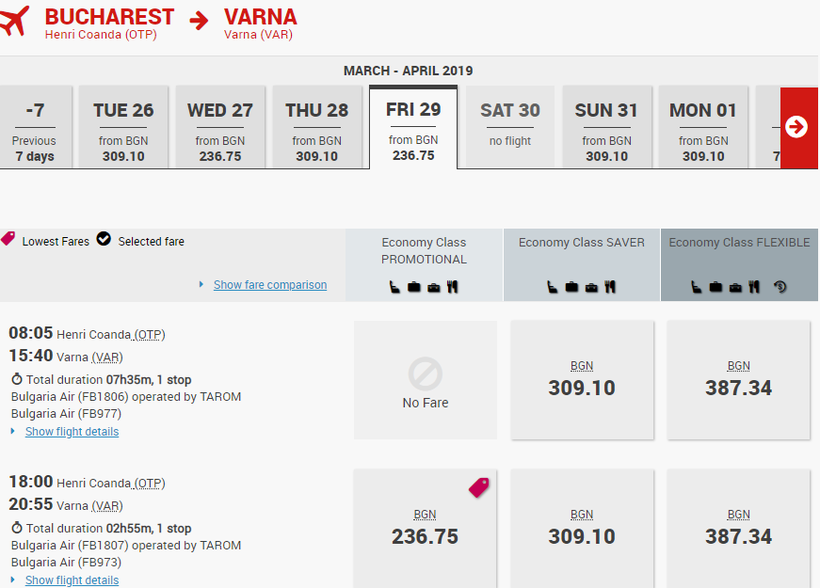The image size is (820, 588).
Task: Click the meal icon under Economy Class SAVER
Action: [x=610, y=287]
